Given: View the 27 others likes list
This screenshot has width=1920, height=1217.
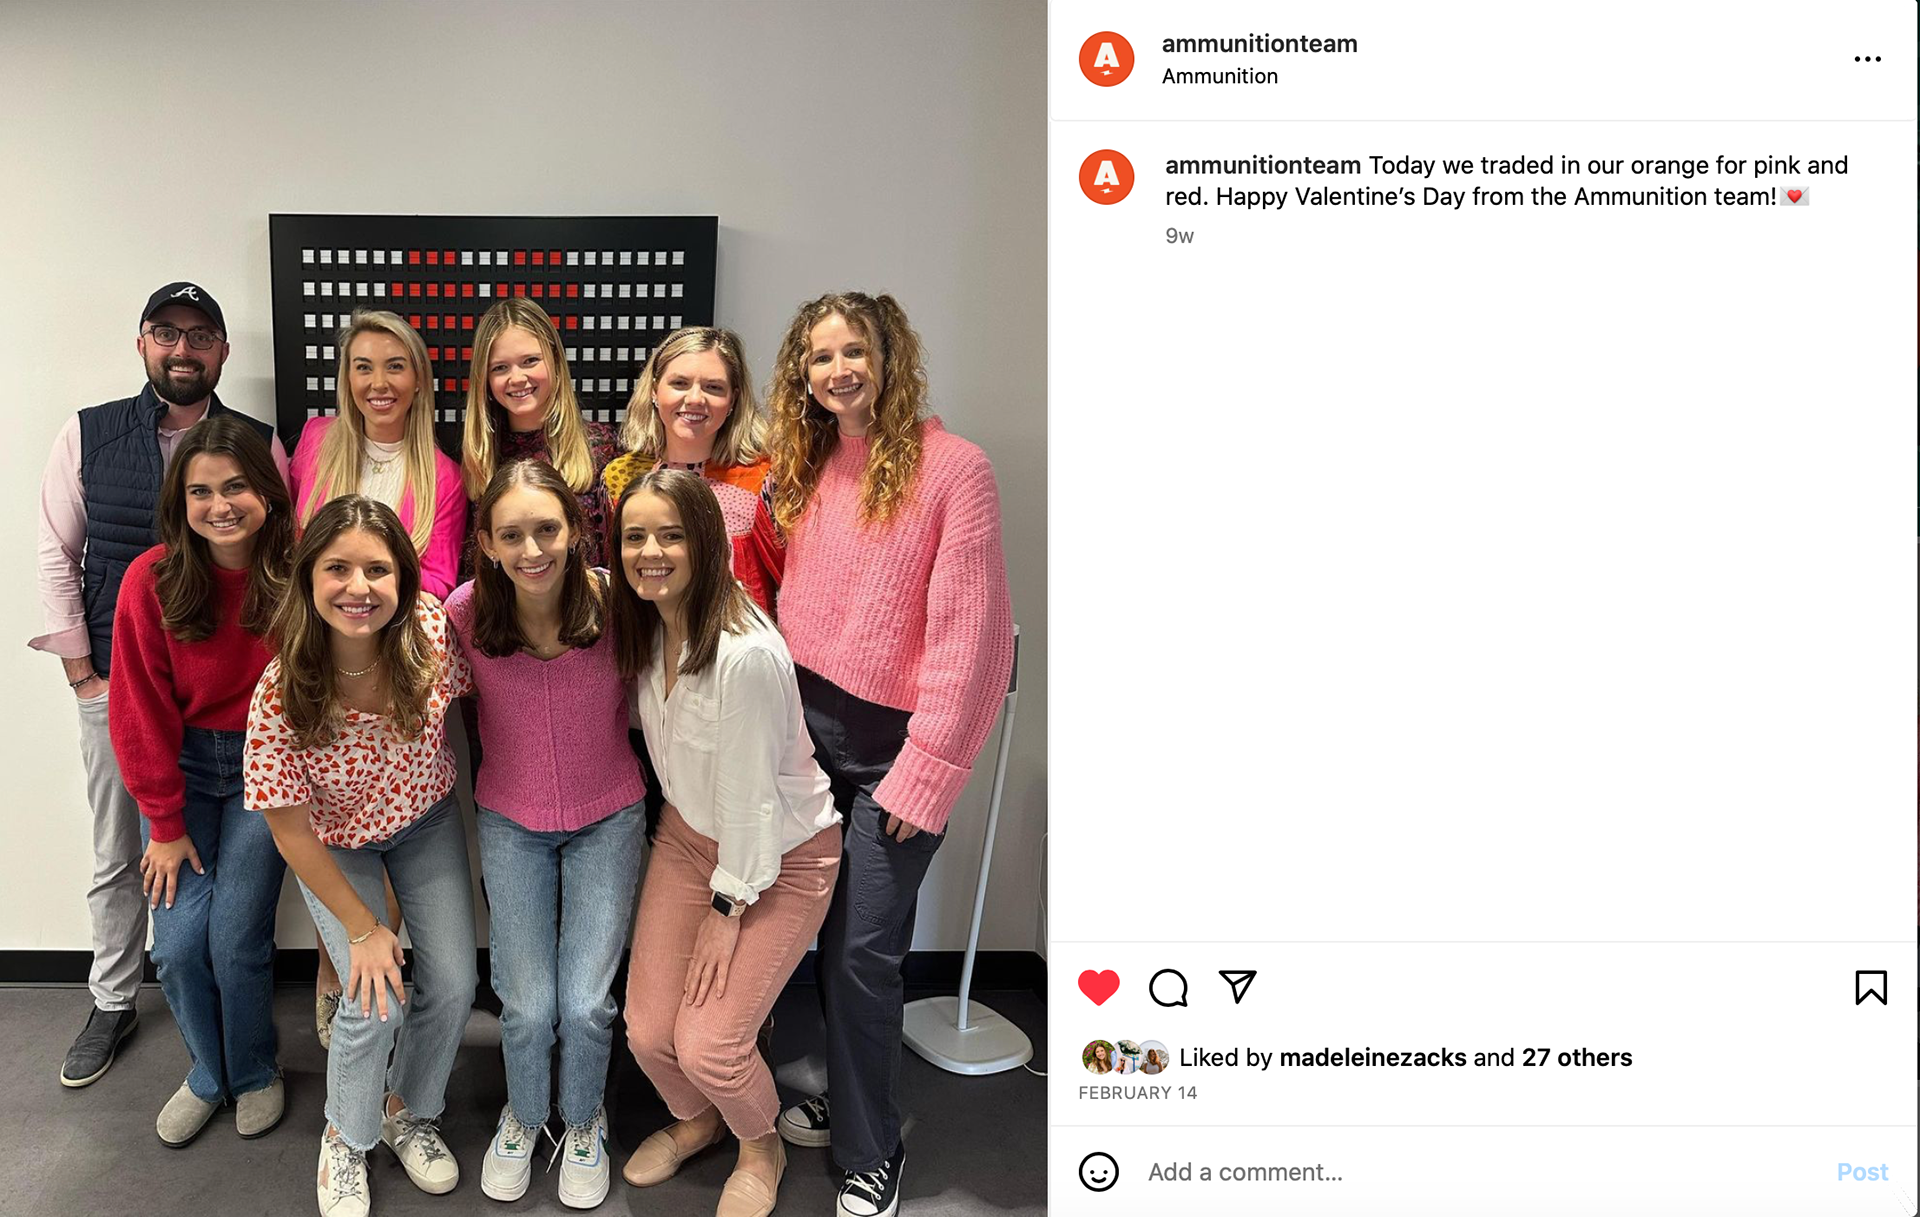Looking at the screenshot, I should tap(1576, 1057).
